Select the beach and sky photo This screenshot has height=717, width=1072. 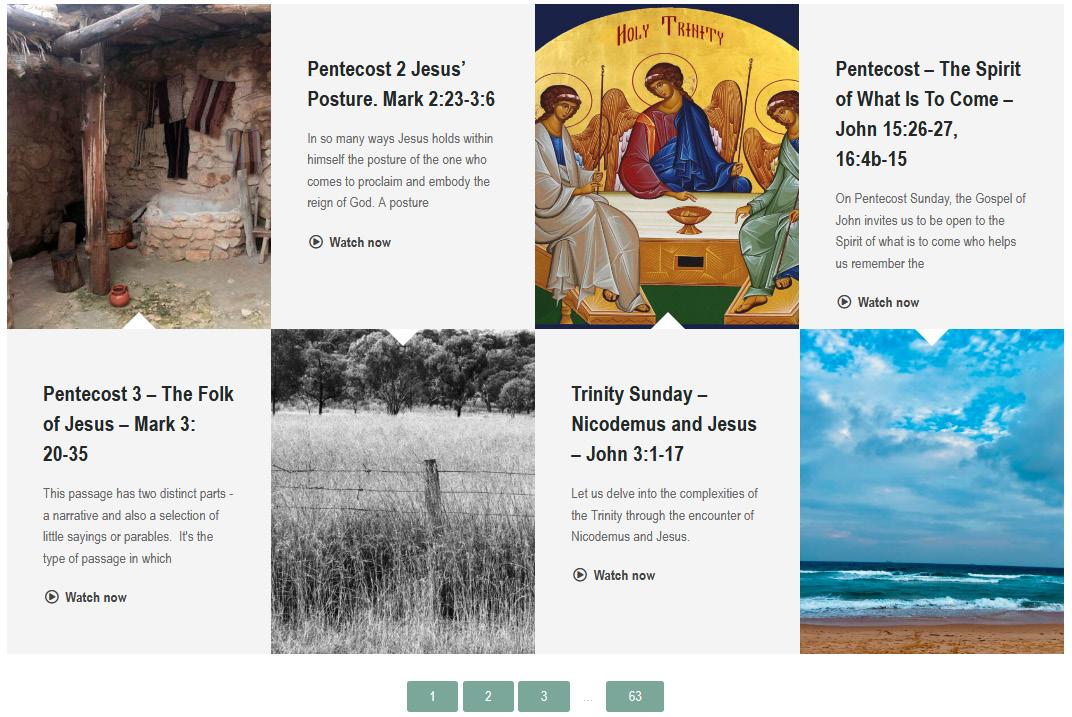point(932,491)
